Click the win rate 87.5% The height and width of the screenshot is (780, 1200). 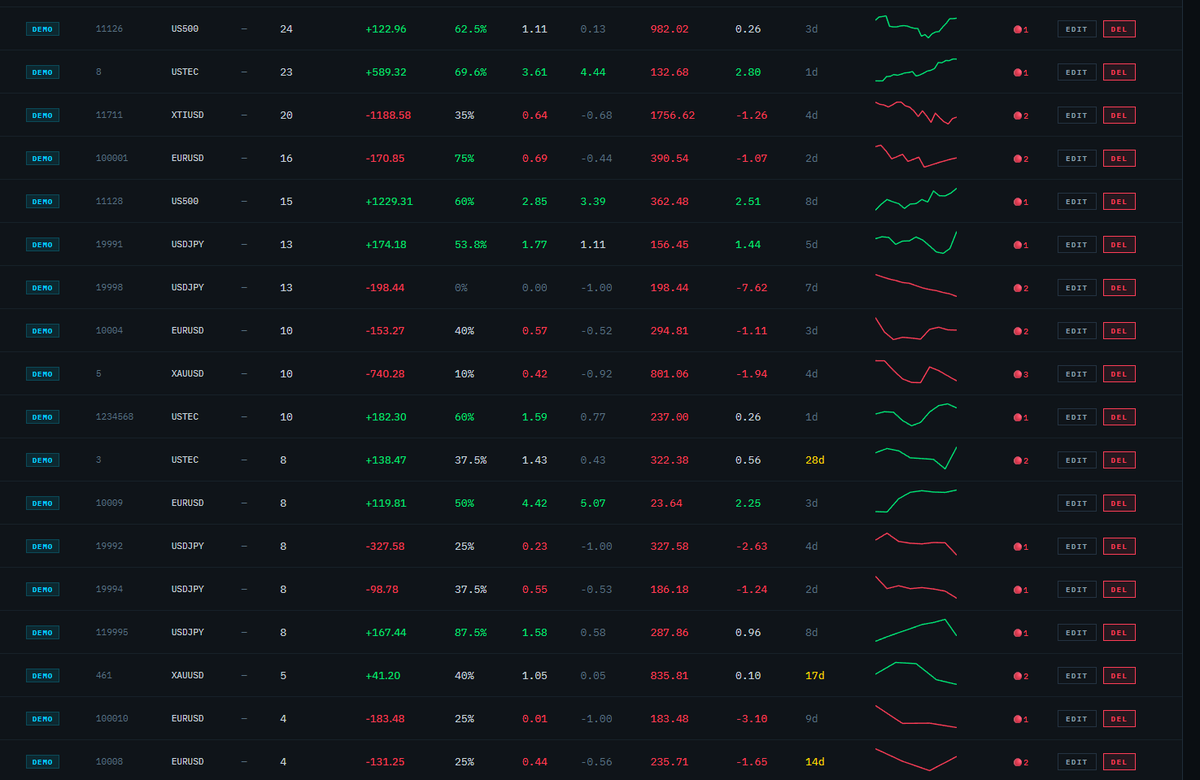point(471,632)
